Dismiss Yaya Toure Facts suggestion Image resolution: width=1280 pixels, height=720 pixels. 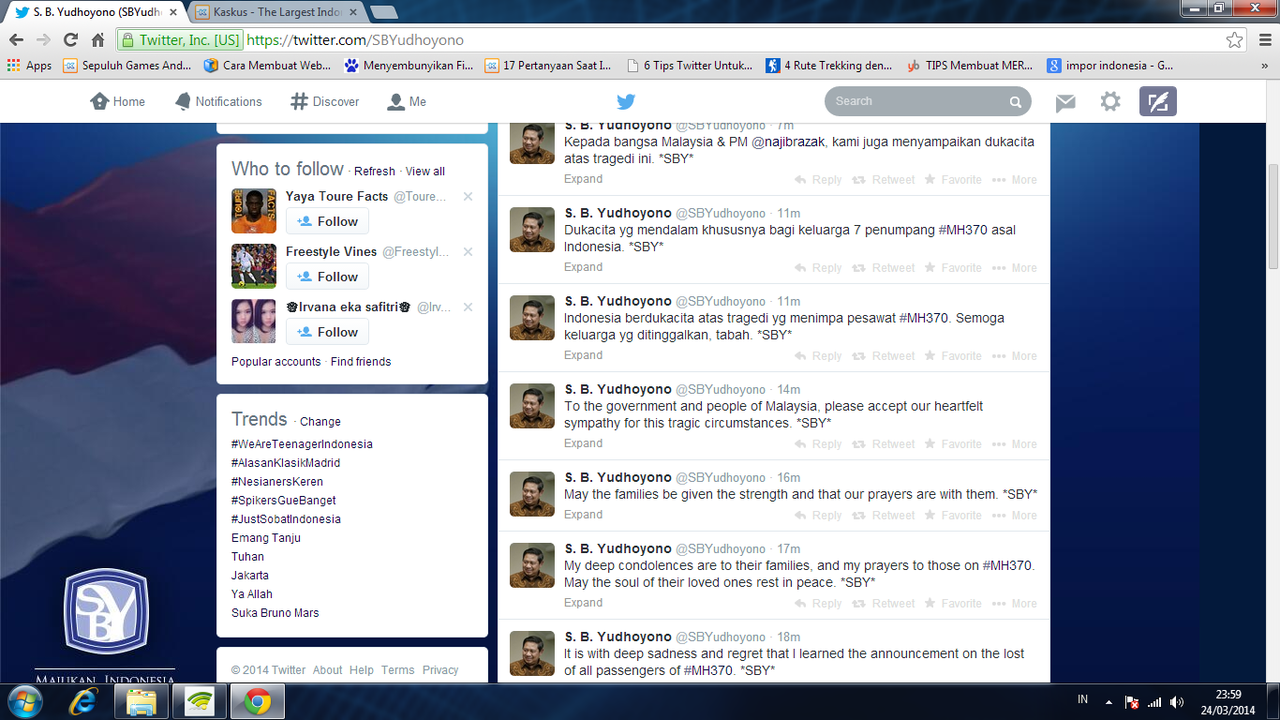click(468, 197)
